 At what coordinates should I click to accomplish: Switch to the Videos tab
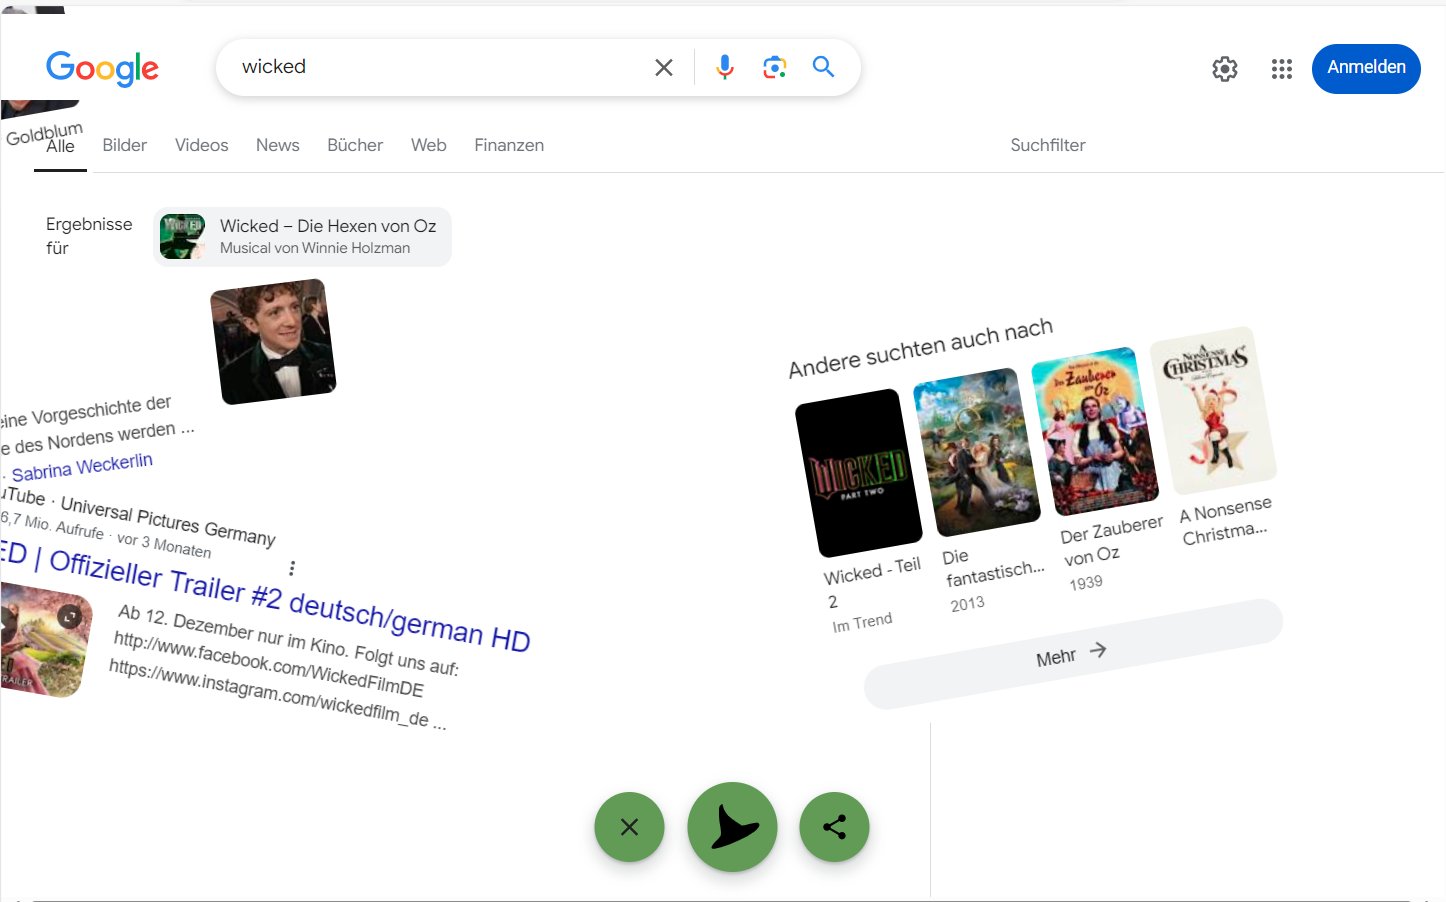(201, 145)
